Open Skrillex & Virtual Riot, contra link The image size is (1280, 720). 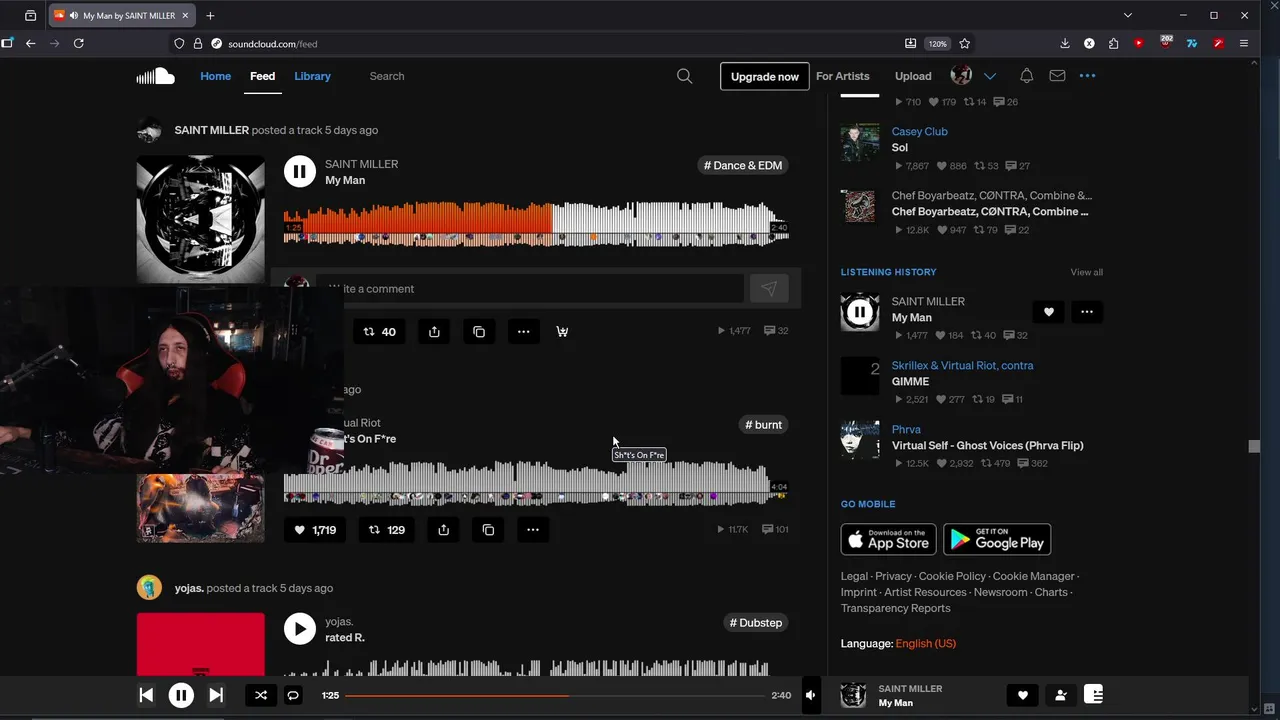[x=962, y=366]
